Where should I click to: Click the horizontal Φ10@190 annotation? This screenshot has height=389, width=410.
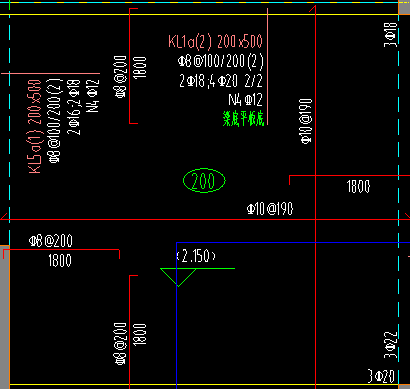point(270,209)
